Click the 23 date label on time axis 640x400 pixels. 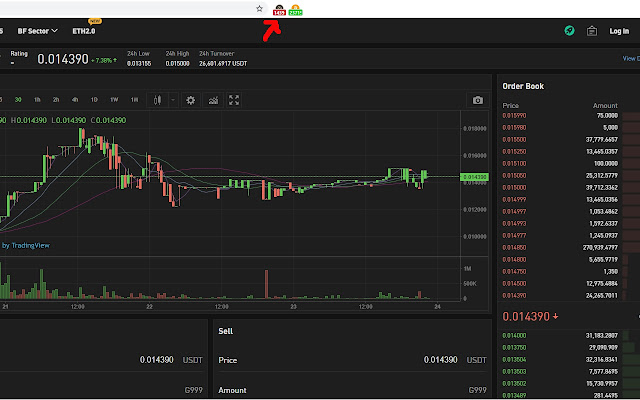(x=293, y=307)
